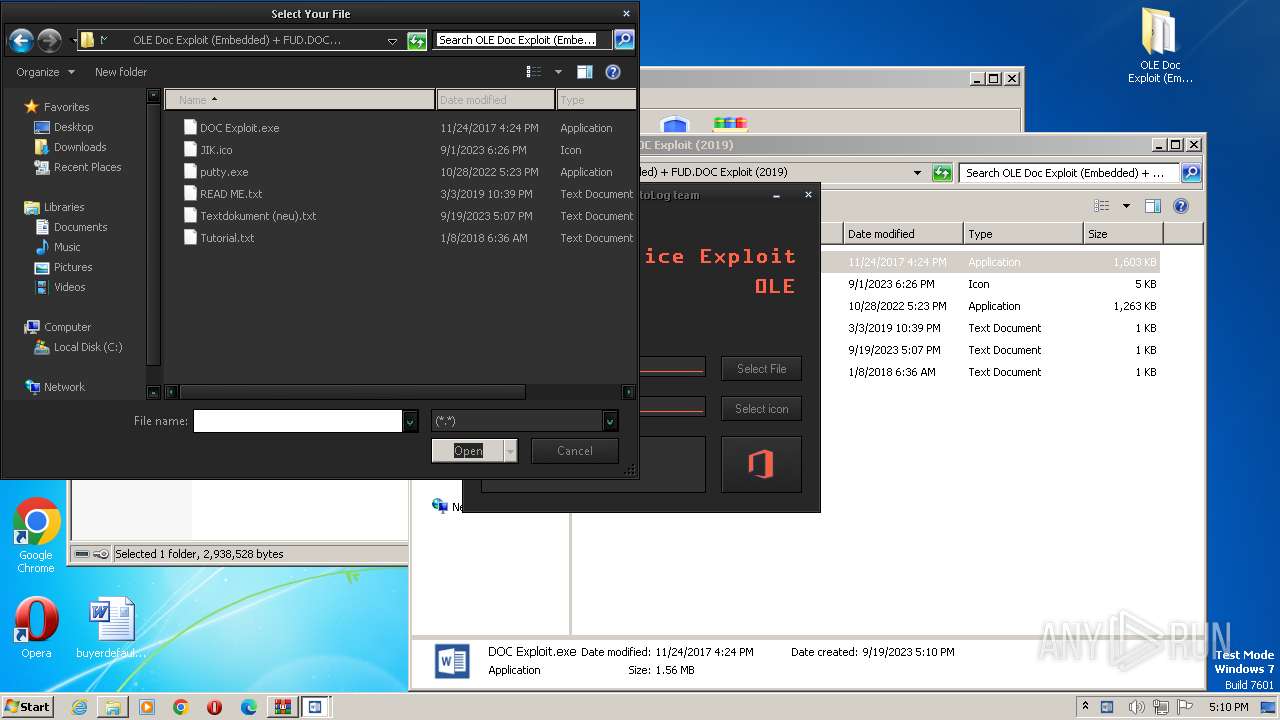Viewport: 1280px width, 720px height.
Task: Refresh the dialog's folder address bar
Action: coord(417,40)
